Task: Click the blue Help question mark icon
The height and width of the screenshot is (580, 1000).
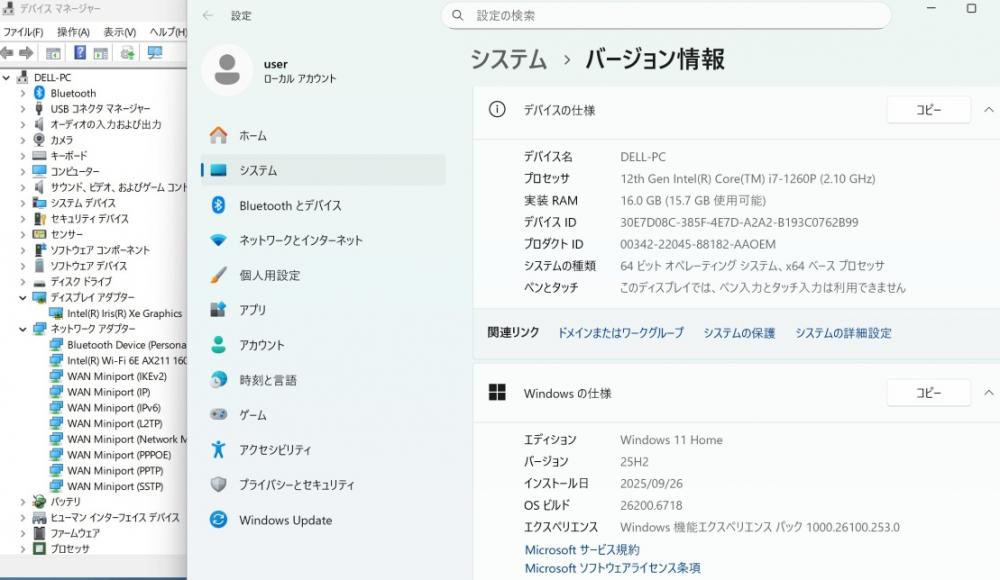Action: pos(79,53)
